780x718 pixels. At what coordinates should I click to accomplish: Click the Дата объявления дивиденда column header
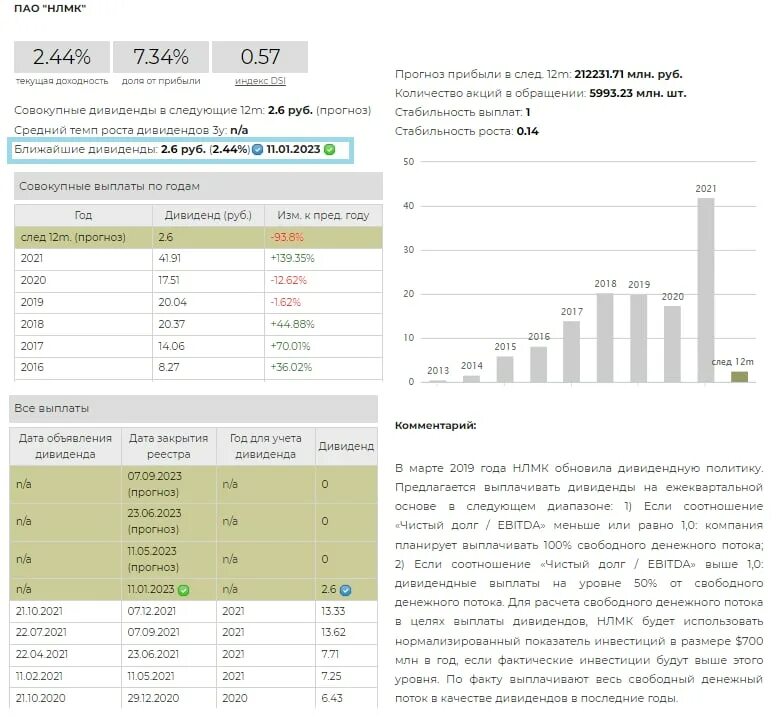click(x=65, y=446)
